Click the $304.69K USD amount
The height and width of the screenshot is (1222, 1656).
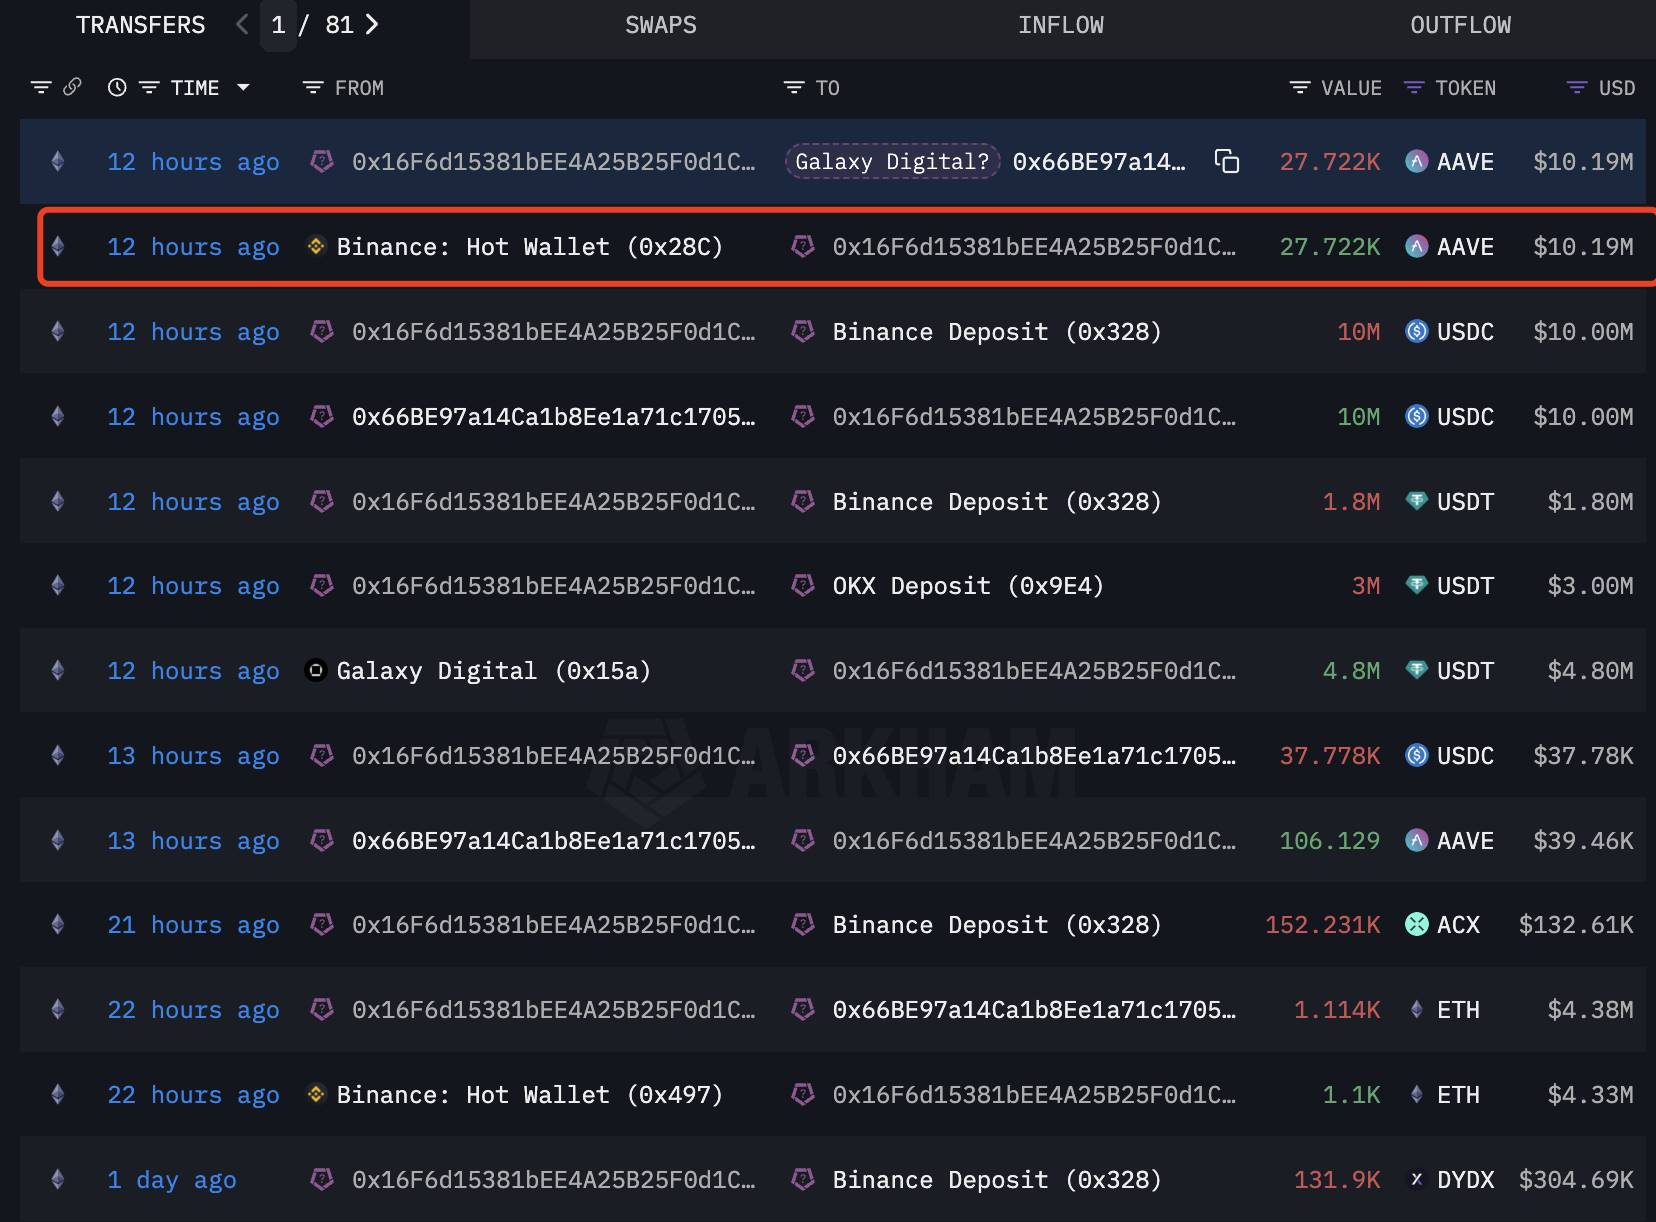click(1576, 1180)
